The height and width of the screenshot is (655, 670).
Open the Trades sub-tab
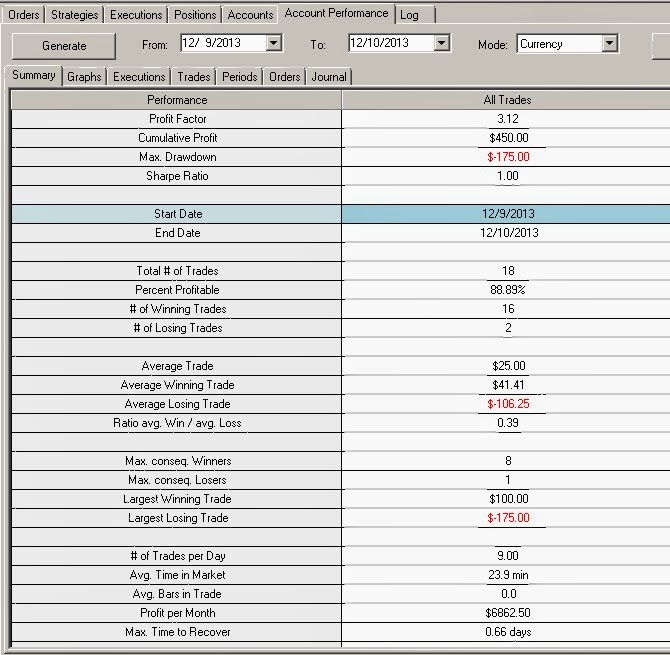click(x=194, y=77)
